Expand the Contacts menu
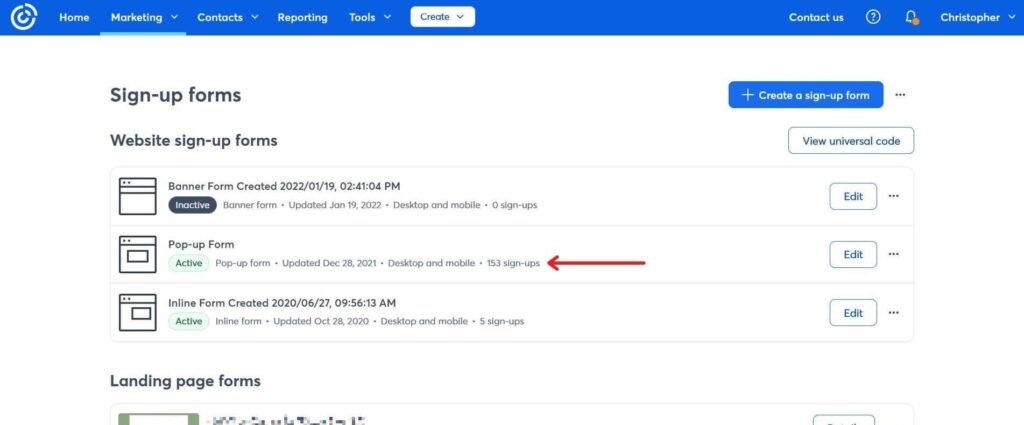Viewport: 1024px width, 425px height. click(228, 18)
